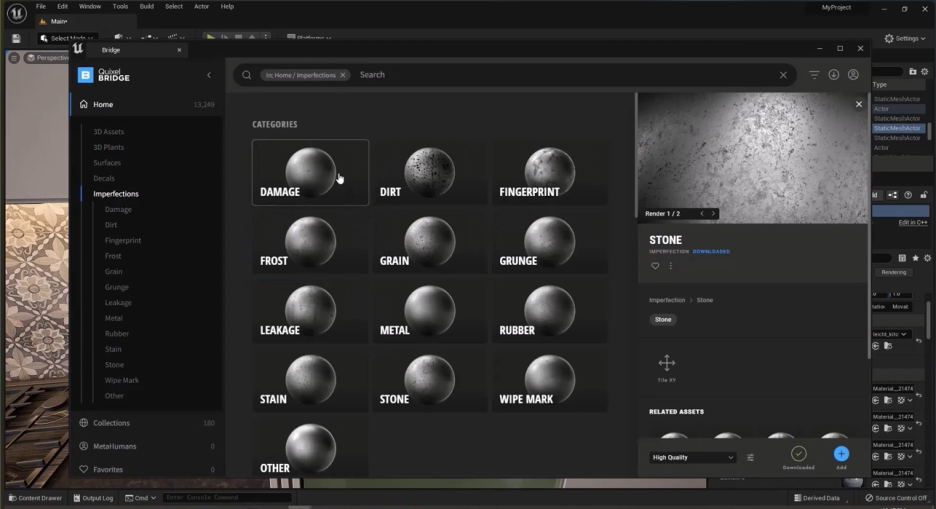936x509 pixels.
Task: Open the High Quality dropdown
Action: pos(692,458)
